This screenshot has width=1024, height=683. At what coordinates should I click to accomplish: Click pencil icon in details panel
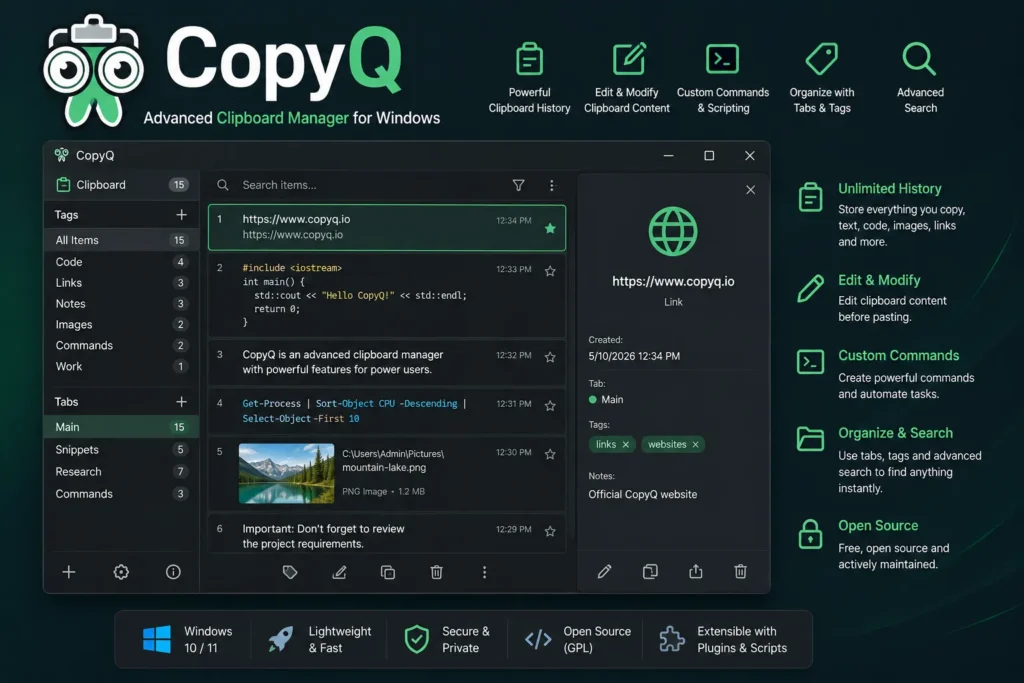coord(605,572)
